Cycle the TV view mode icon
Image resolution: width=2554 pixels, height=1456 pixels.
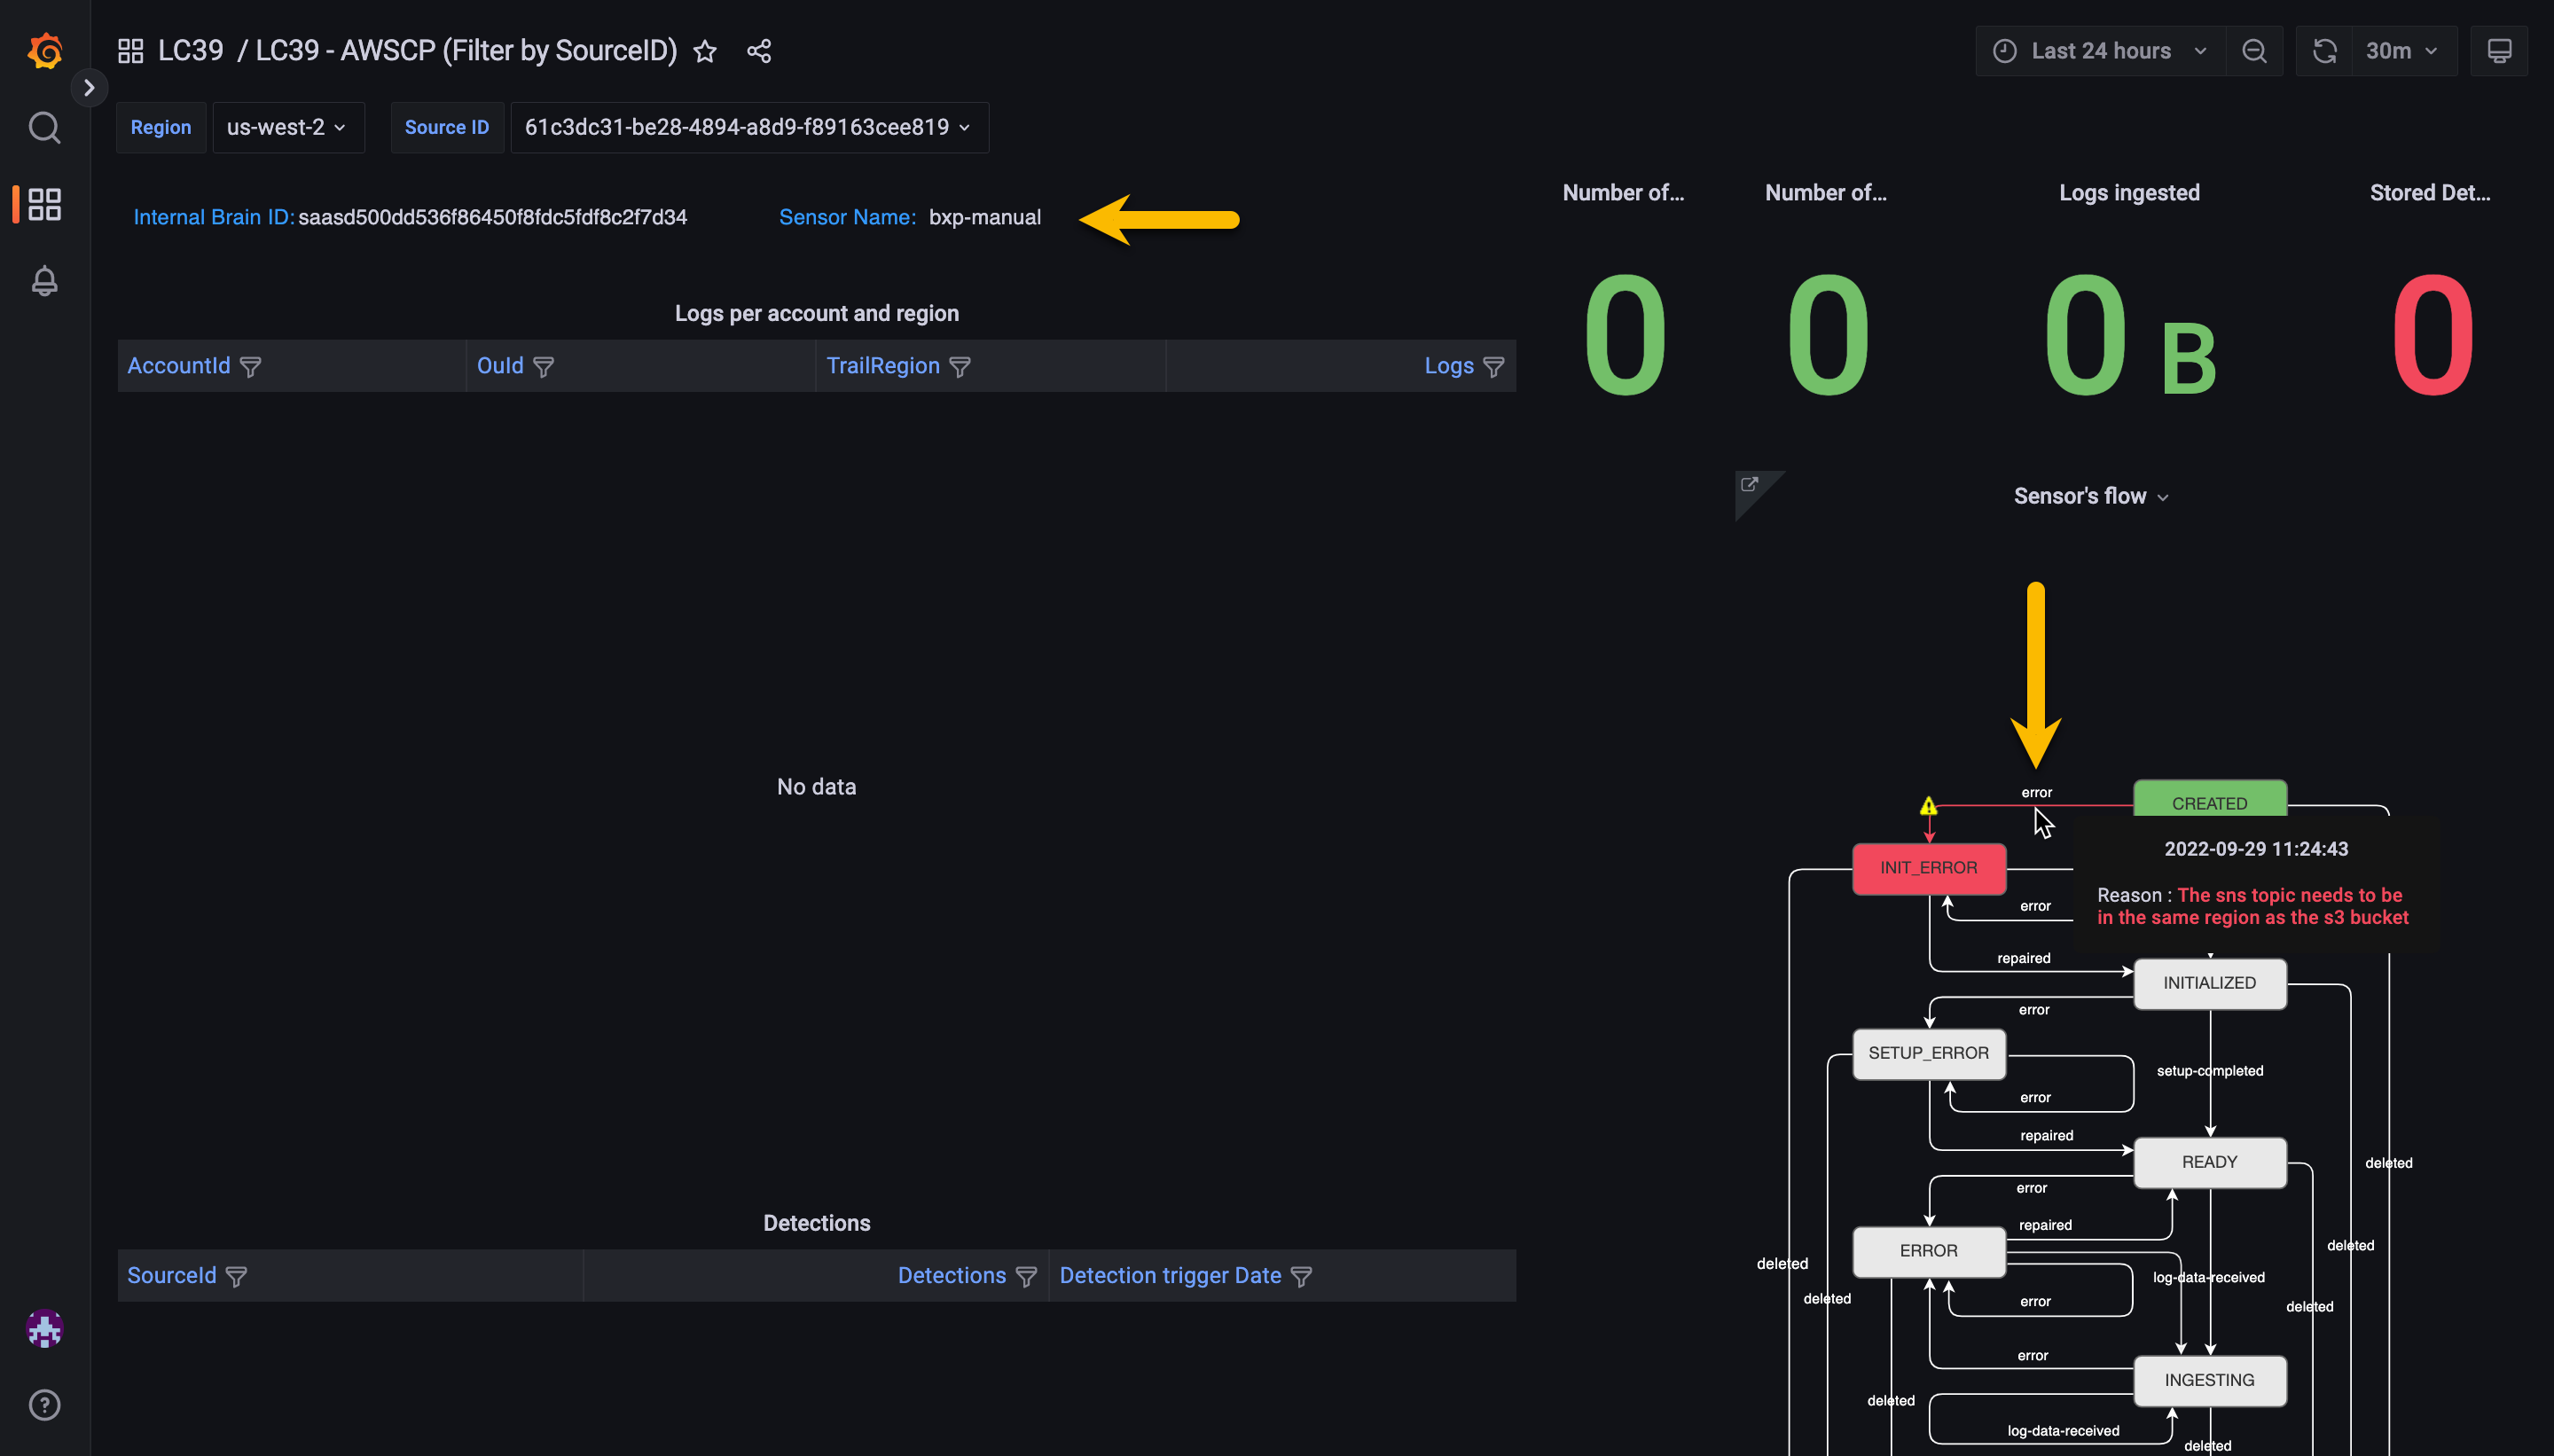click(2498, 51)
